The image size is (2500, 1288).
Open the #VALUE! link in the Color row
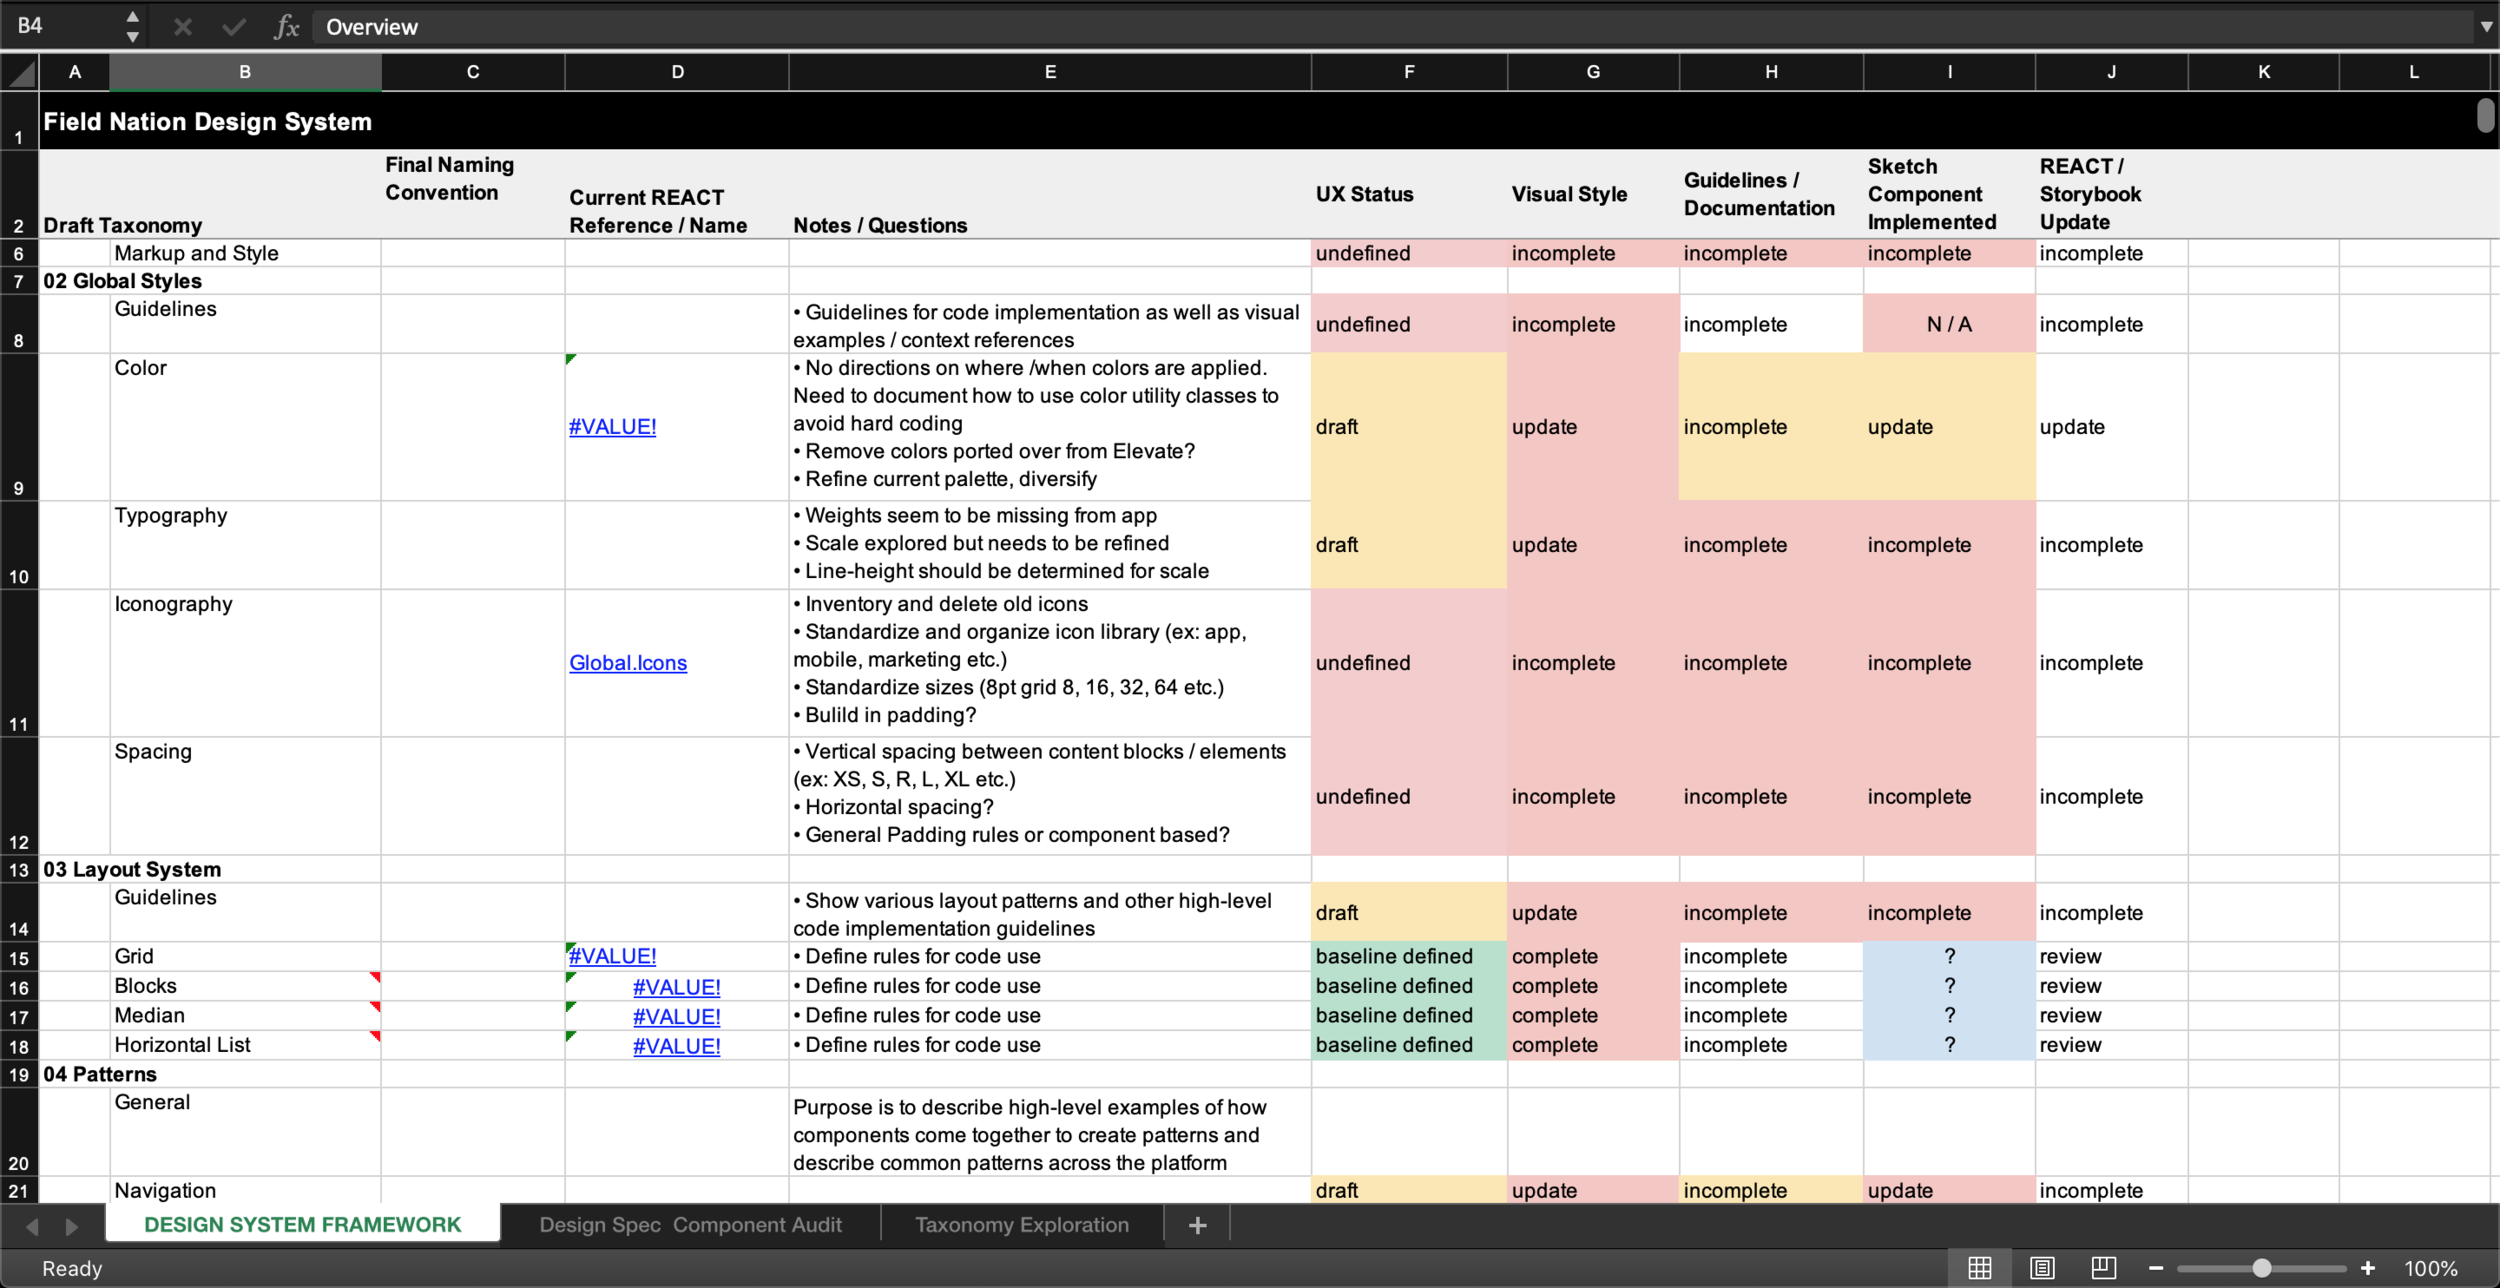pyautogui.click(x=613, y=427)
